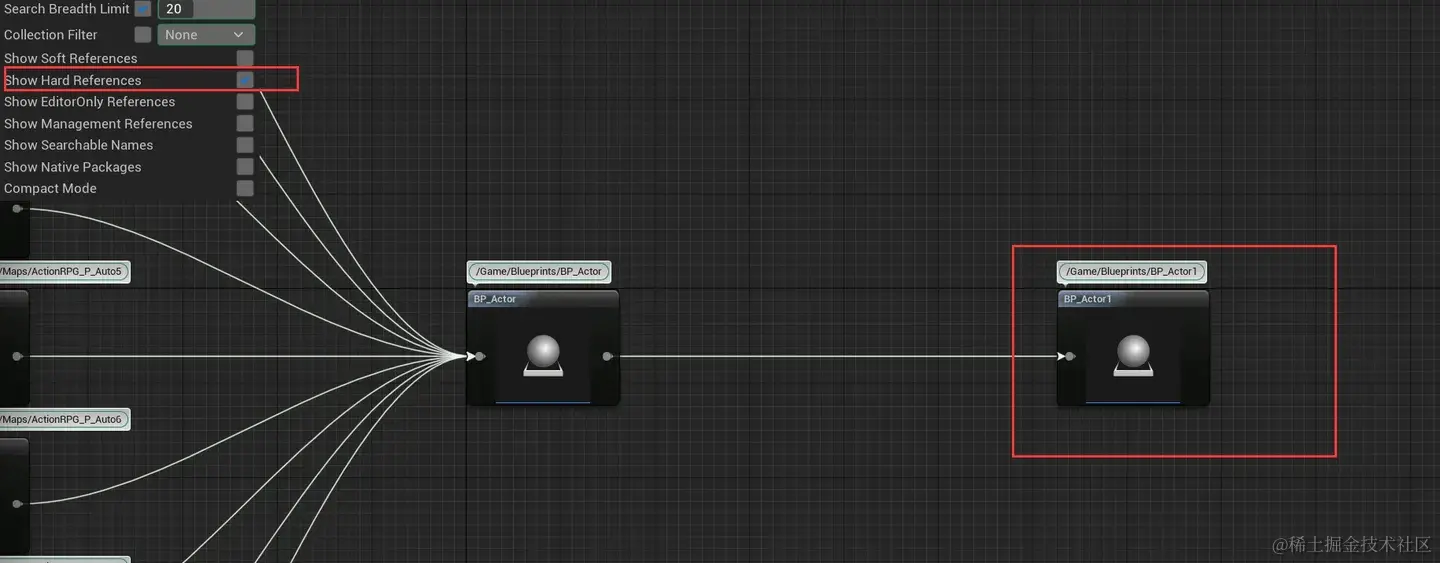The height and width of the screenshot is (563, 1440).
Task: Click the Collection Filter label
Action: (51, 35)
